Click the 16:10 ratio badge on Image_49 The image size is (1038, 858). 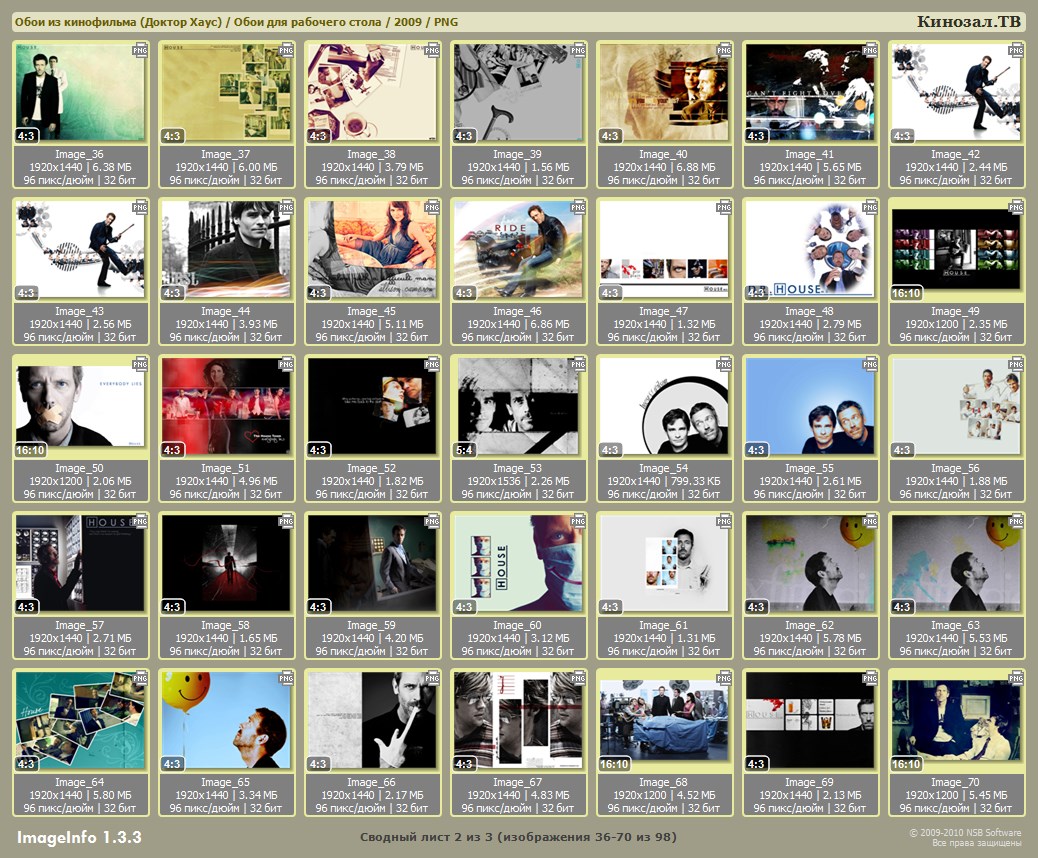tap(906, 293)
